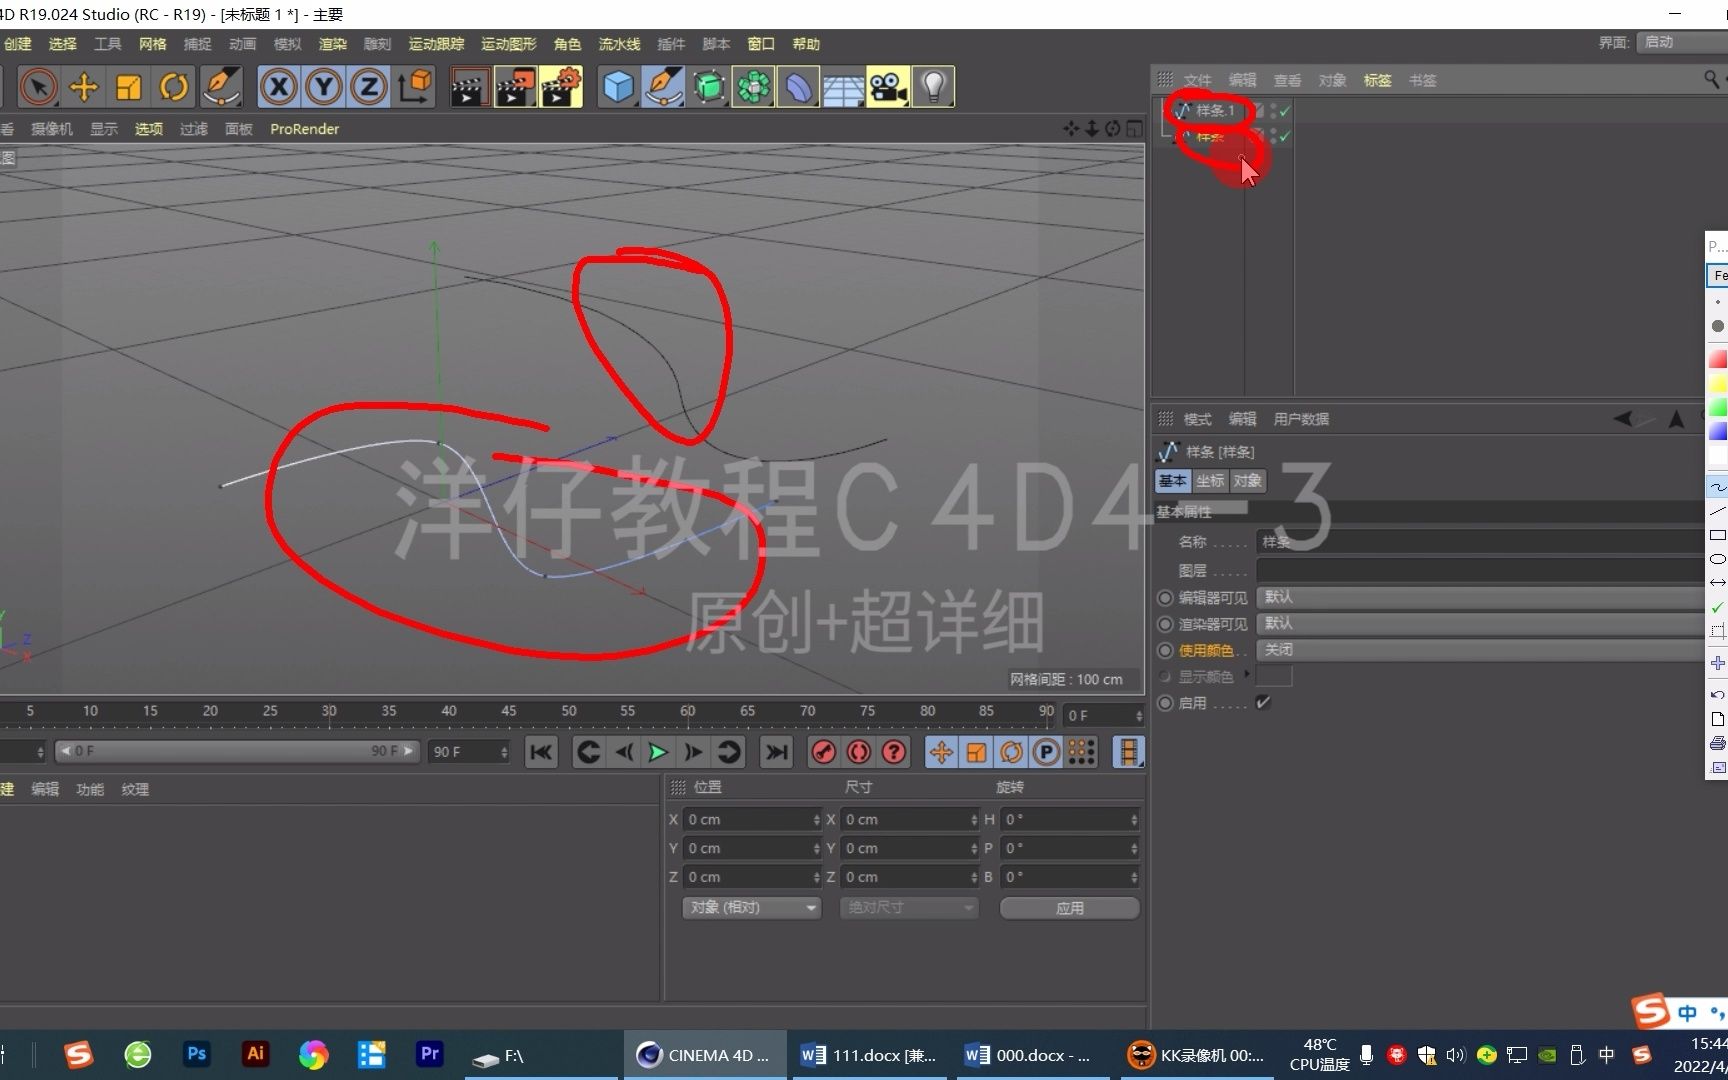Click the light bulb icon to add a light
1728x1080 pixels.
click(x=932, y=87)
